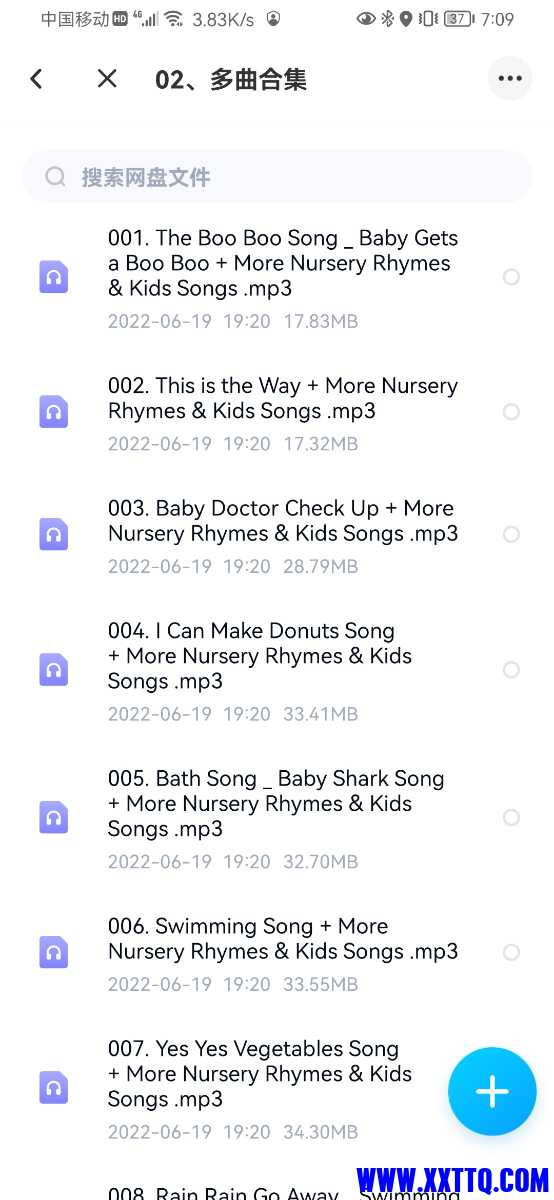The image size is (554, 1200).
Task: Select radio button for 001 Boo Boo Song
Action: point(511,277)
